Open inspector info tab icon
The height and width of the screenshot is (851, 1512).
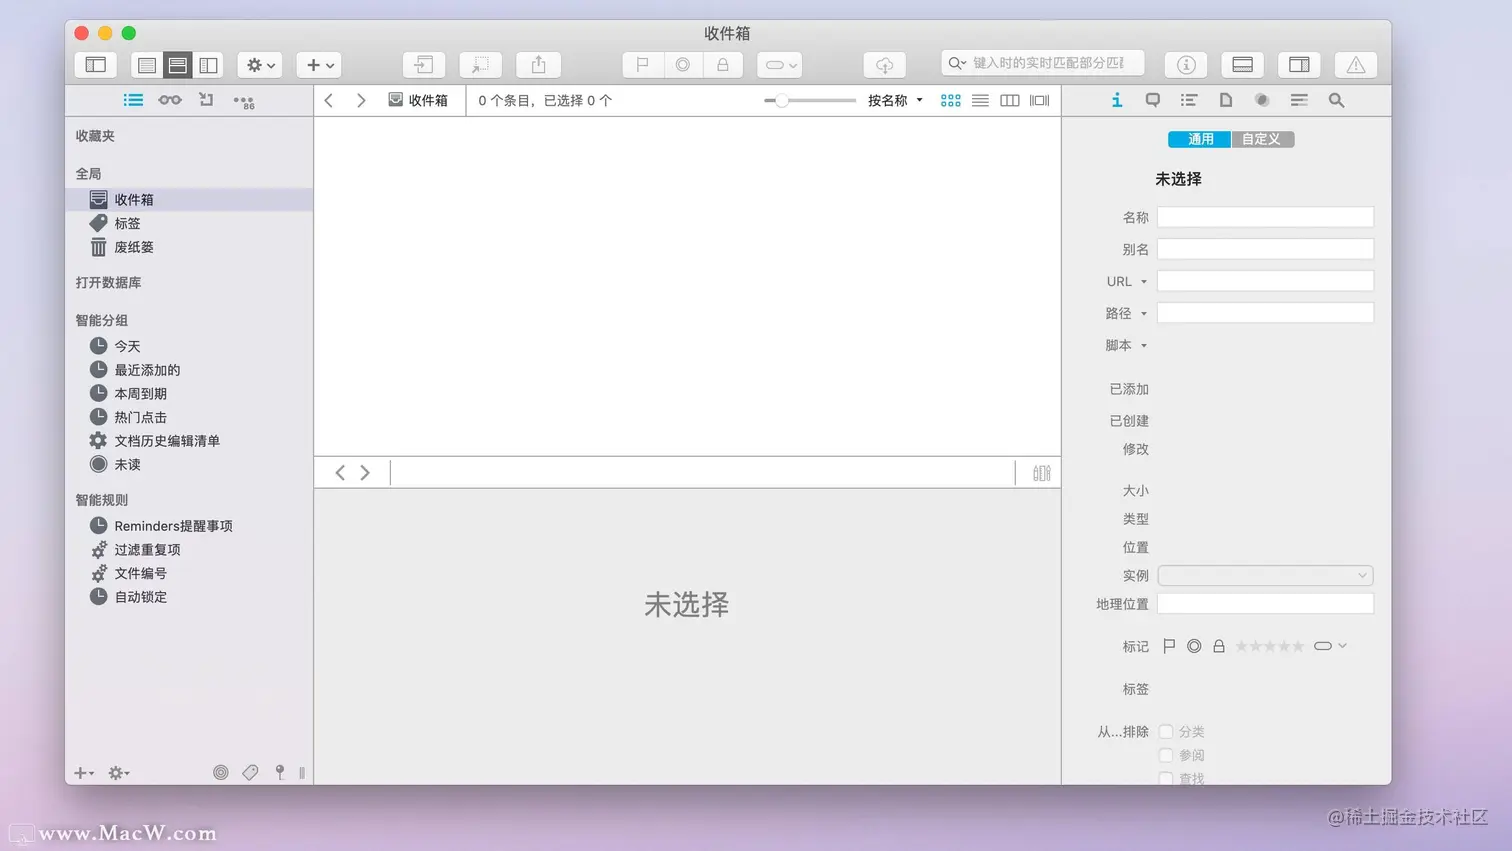1117,100
